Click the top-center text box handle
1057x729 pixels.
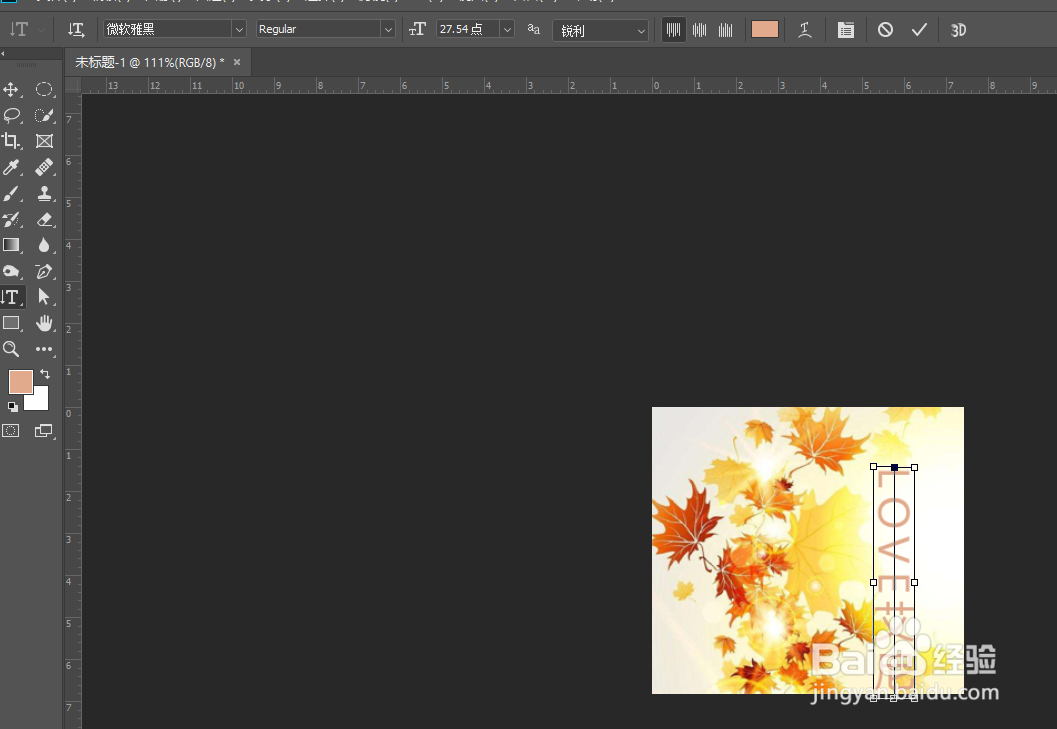pos(894,467)
